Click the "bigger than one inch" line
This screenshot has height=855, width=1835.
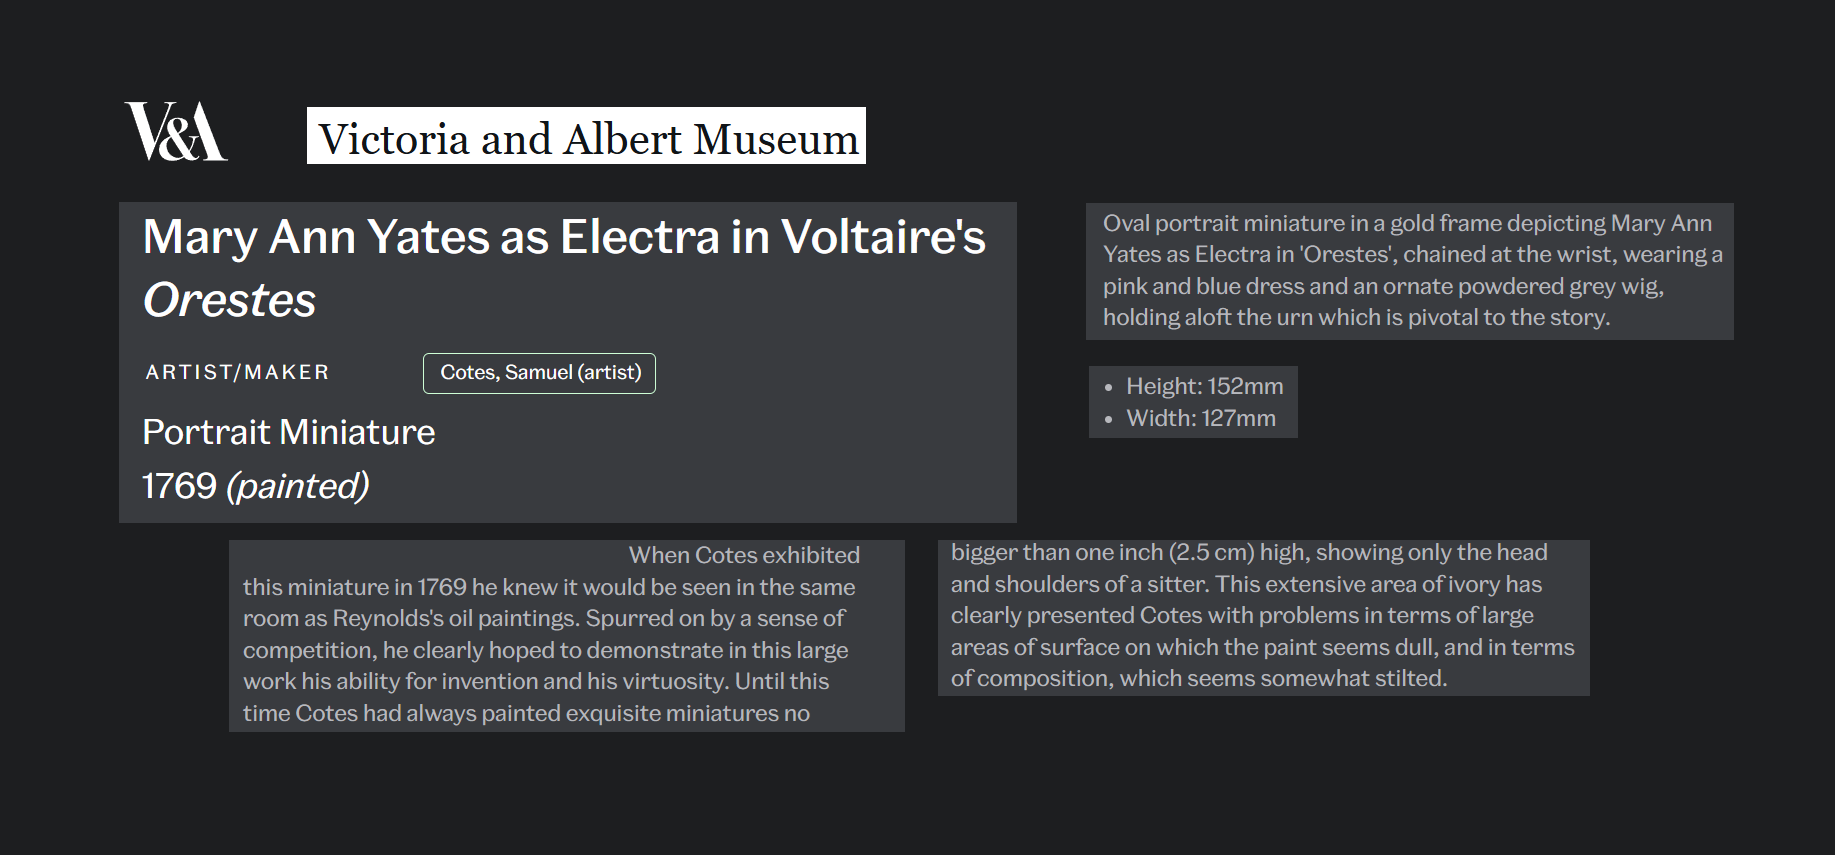click(1248, 552)
